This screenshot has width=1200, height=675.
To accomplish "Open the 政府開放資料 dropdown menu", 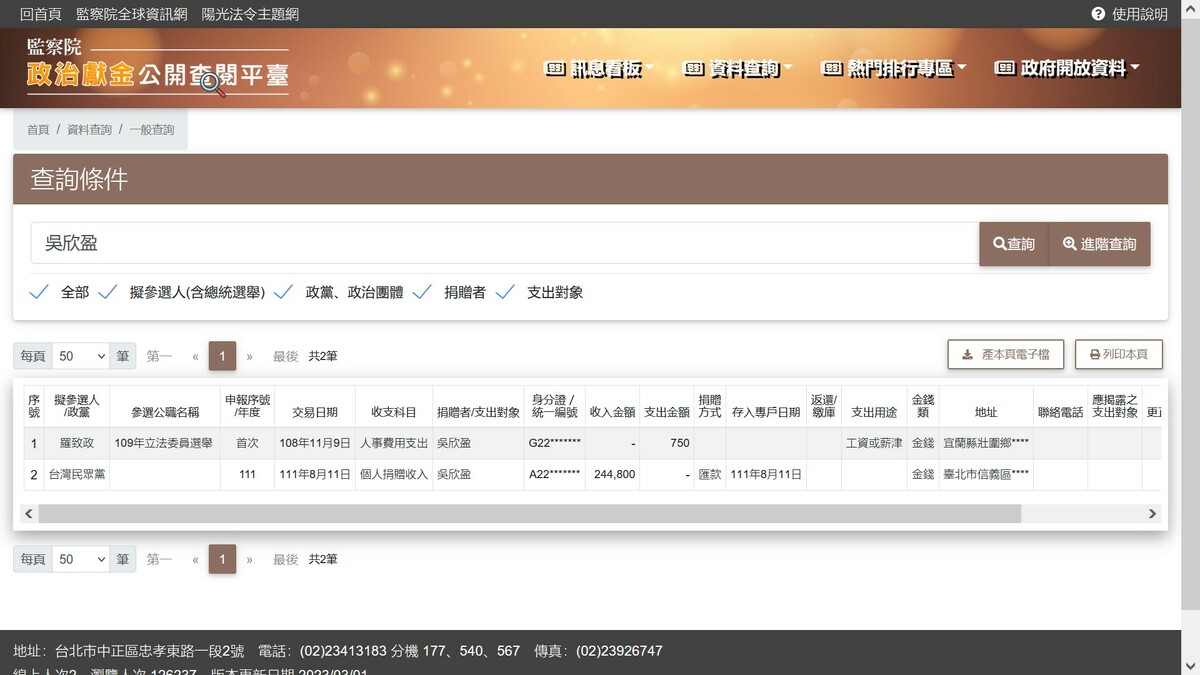I will coord(1067,68).
